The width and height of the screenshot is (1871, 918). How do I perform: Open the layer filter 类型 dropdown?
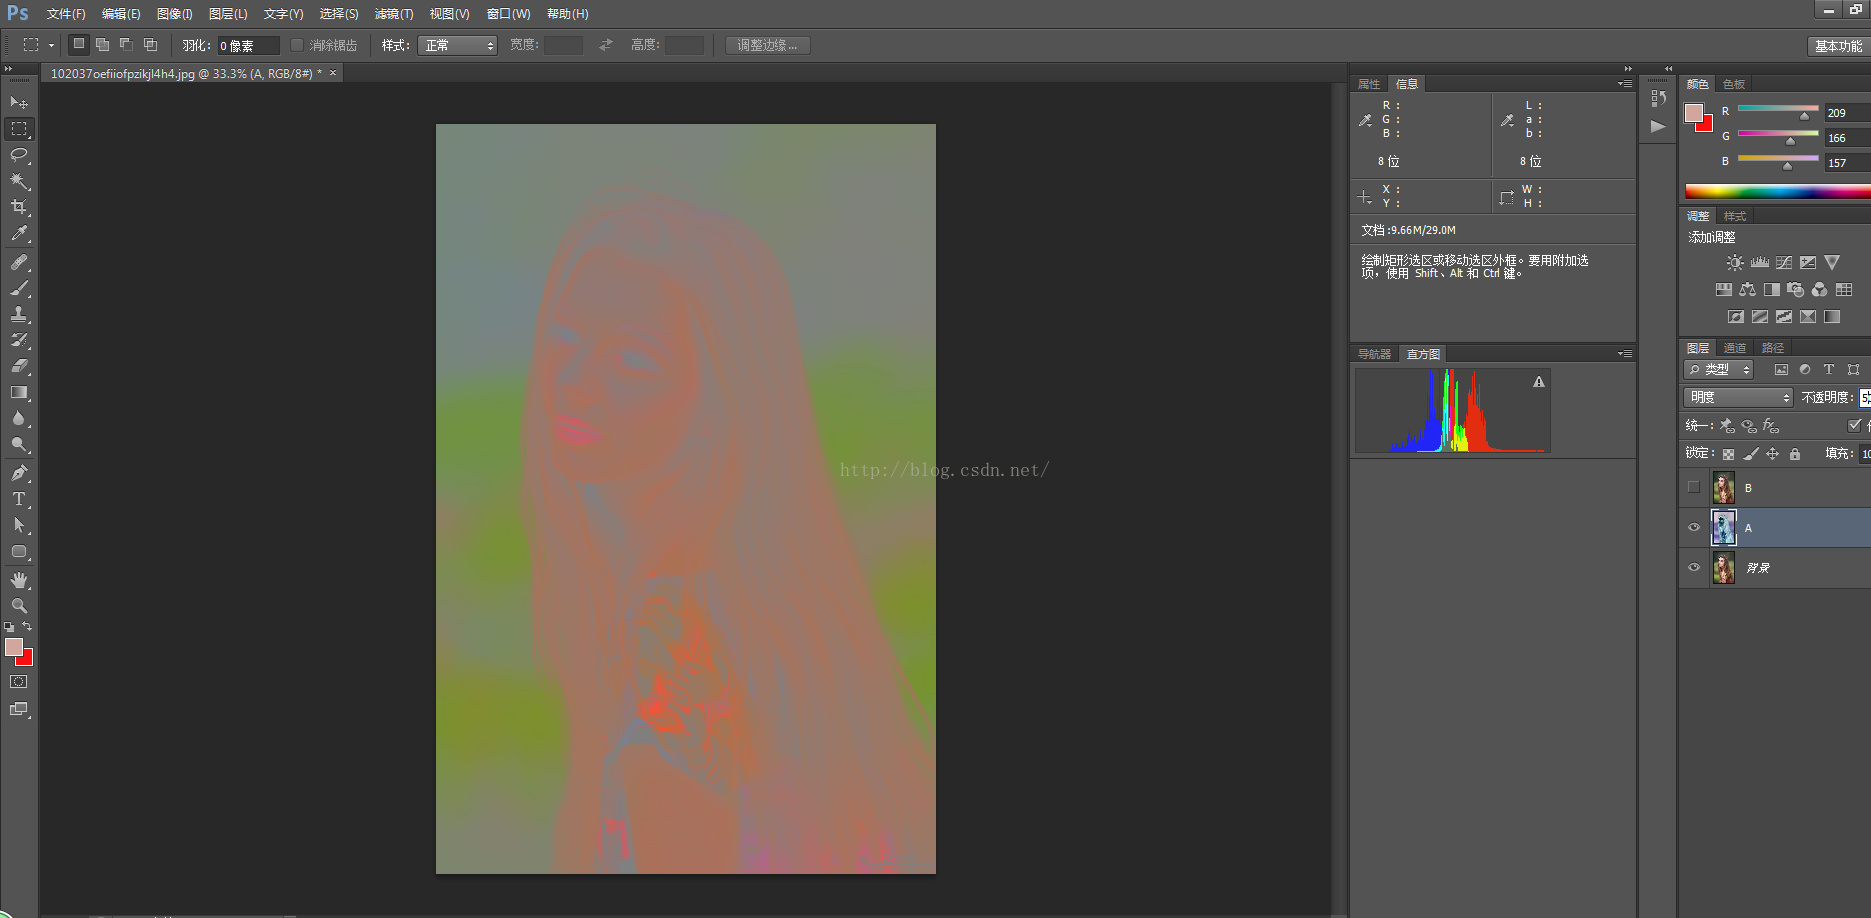(x=1719, y=369)
